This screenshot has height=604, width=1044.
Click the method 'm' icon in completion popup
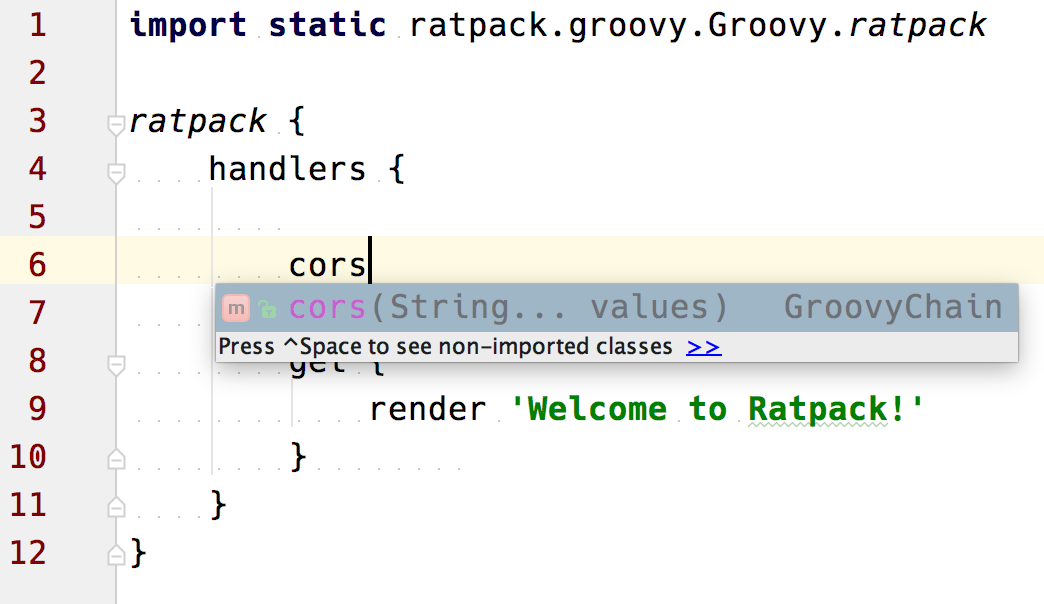[x=236, y=308]
